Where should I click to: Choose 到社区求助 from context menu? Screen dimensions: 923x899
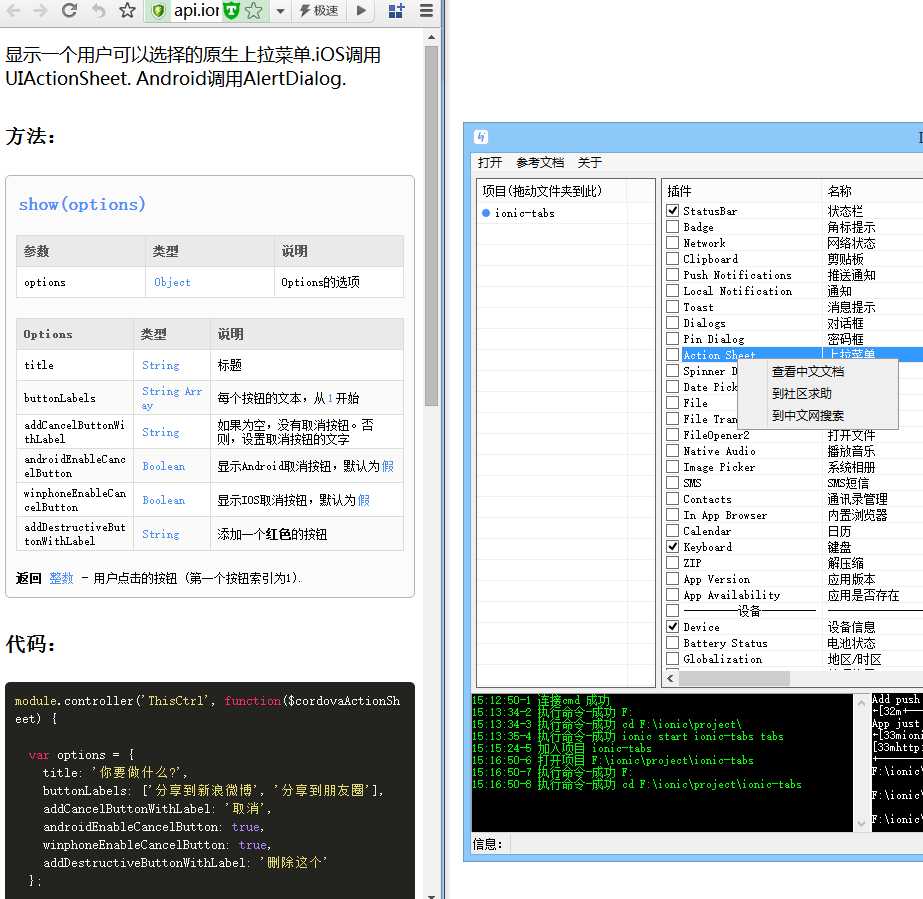(801, 393)
